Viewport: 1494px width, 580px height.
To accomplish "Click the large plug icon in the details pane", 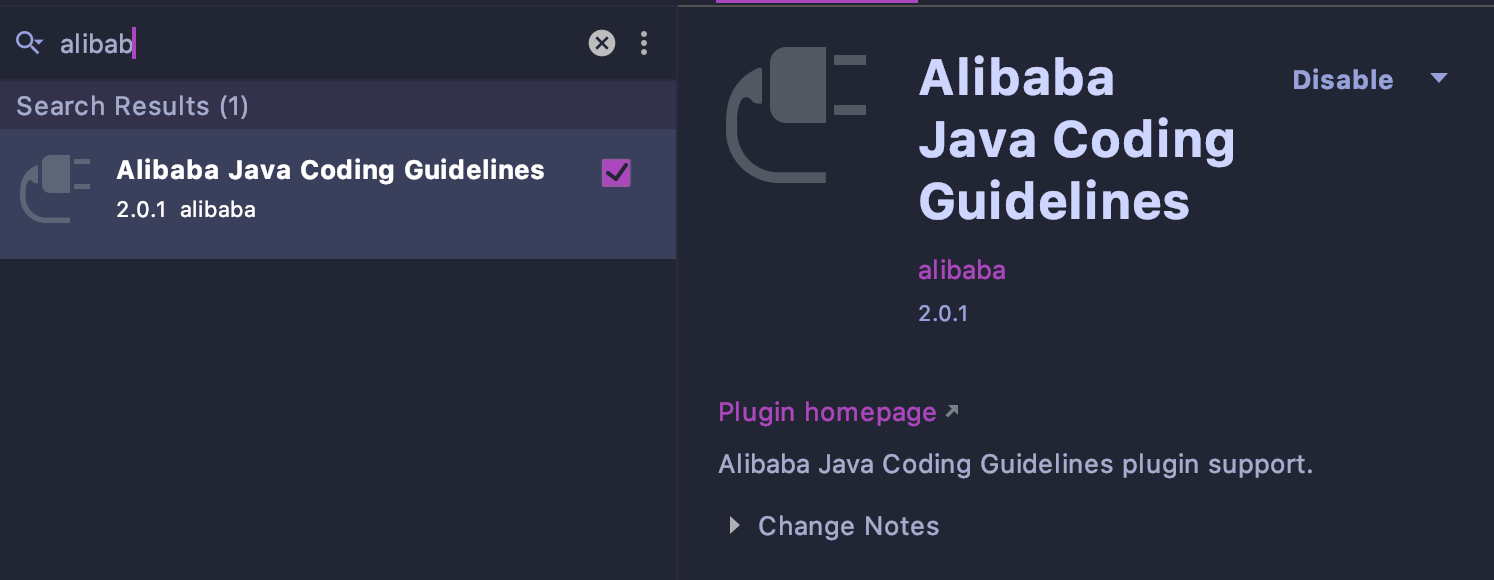I will click(796, 115).
